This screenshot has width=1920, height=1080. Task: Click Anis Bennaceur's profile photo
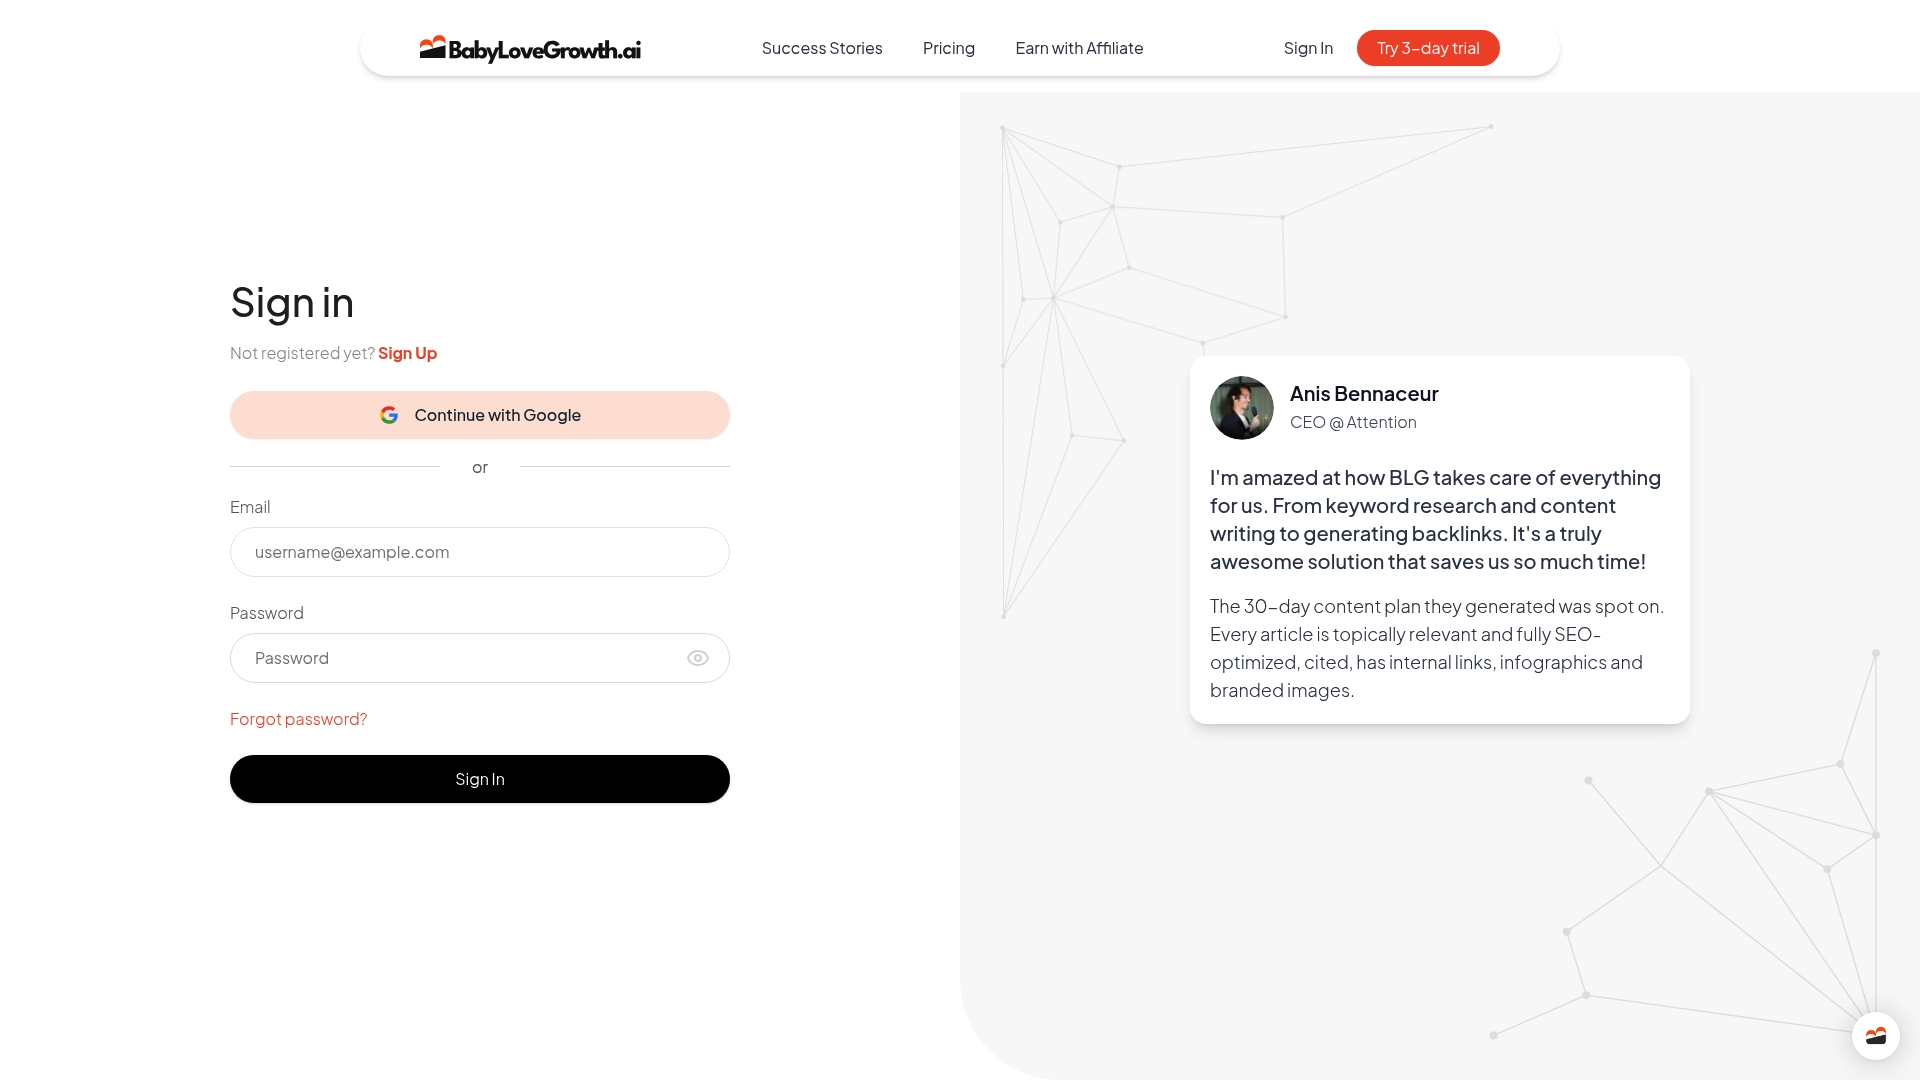(1241, 408)
